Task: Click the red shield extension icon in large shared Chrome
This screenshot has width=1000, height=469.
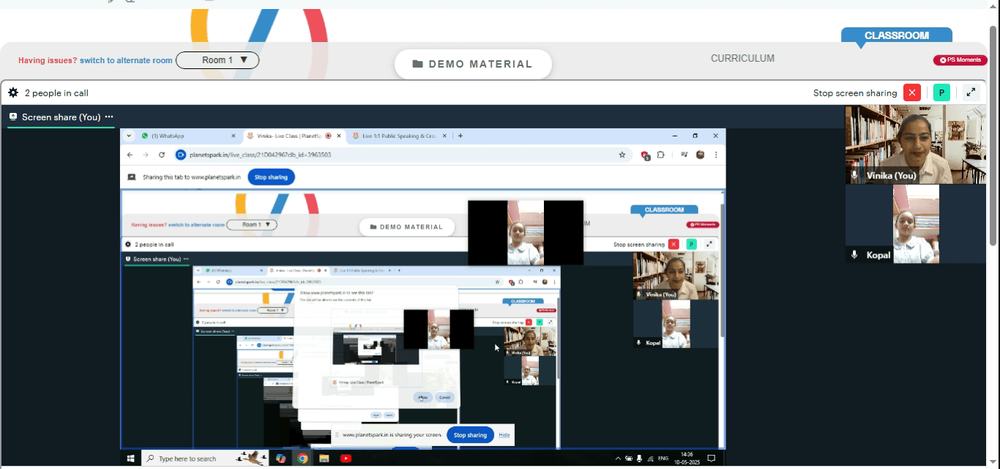Action: tap(645, 155)
